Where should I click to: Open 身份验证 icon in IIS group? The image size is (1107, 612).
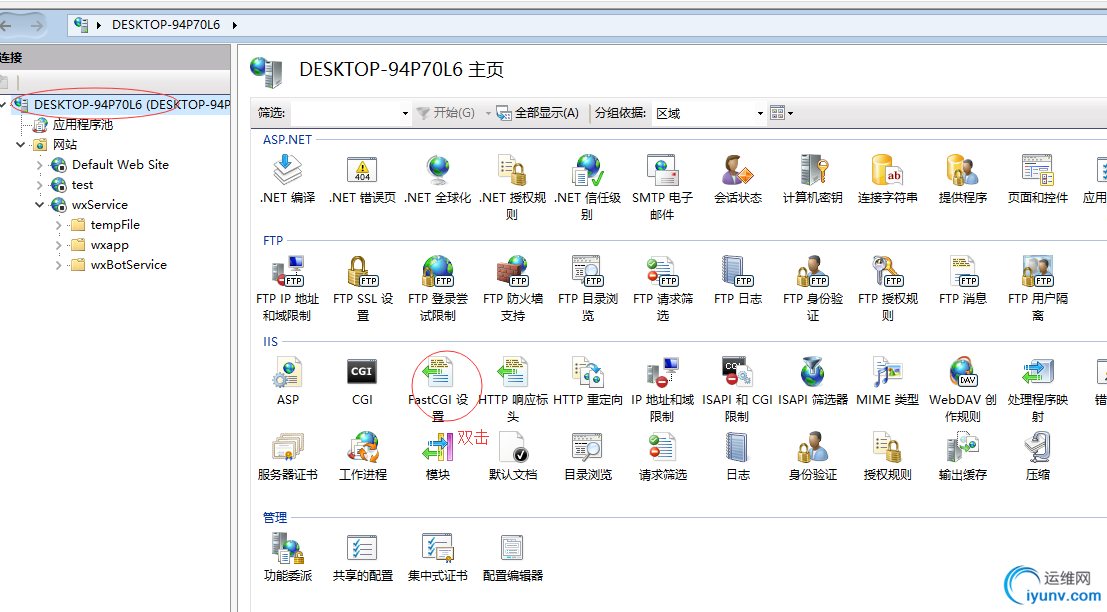[813, 448]
